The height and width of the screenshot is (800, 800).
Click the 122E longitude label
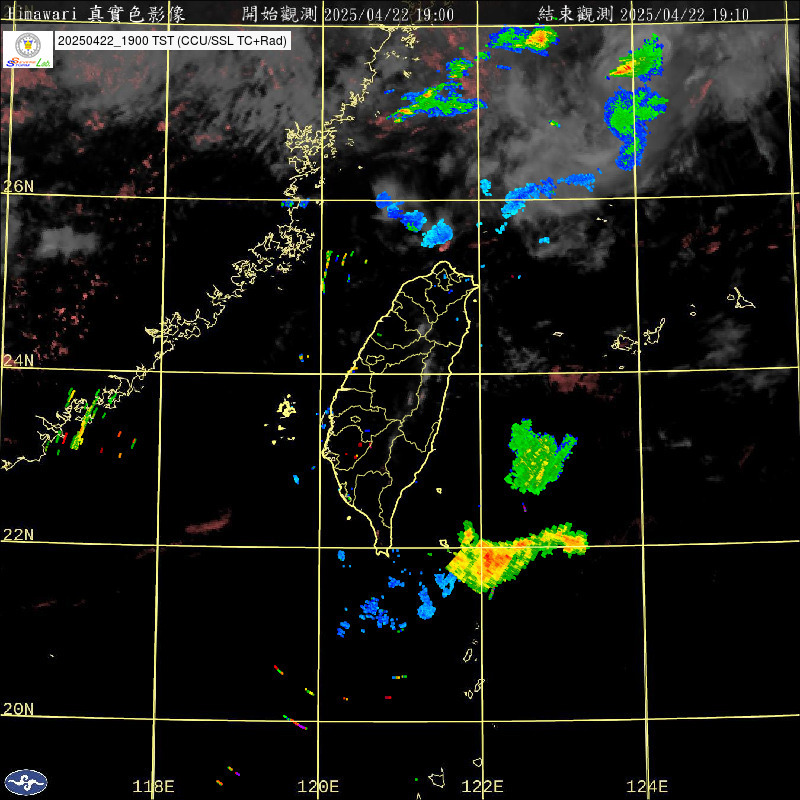pyautogui.click(x=482, y=786)
